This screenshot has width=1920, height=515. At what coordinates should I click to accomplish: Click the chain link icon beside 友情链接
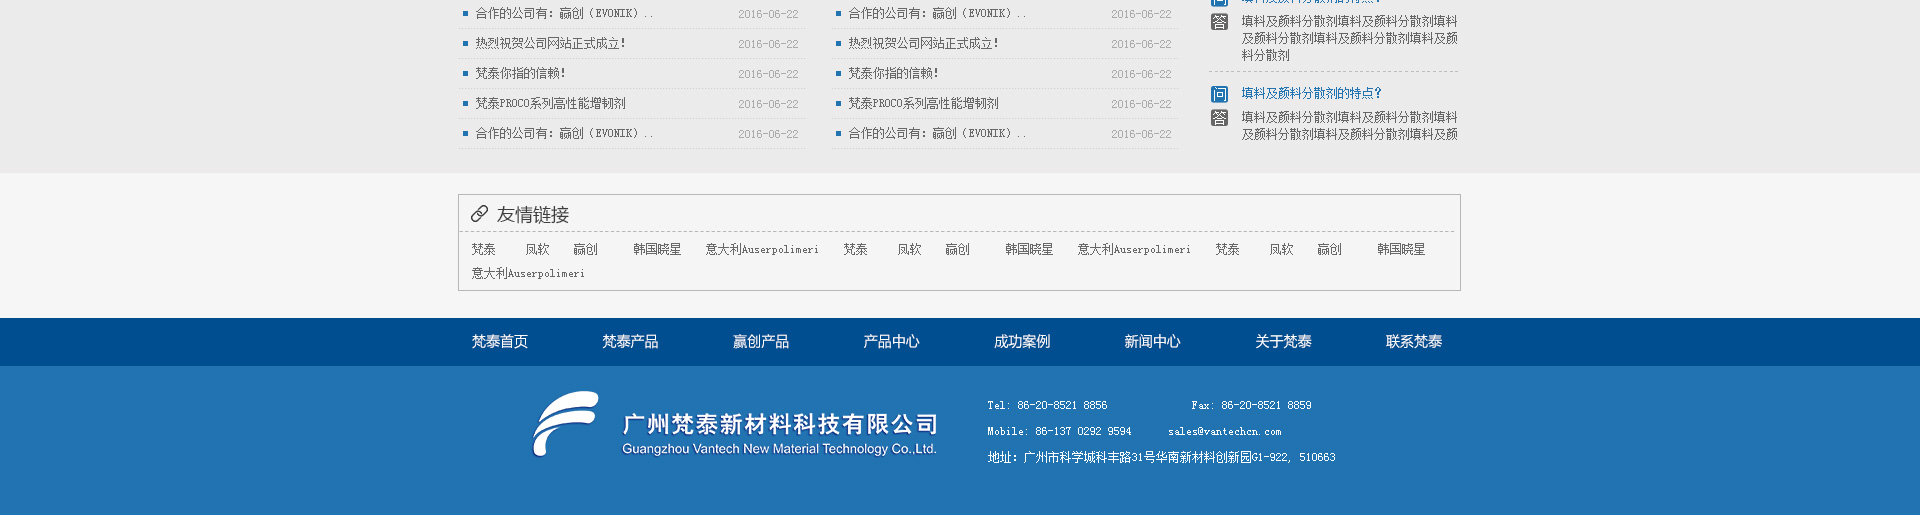point(480,214)
